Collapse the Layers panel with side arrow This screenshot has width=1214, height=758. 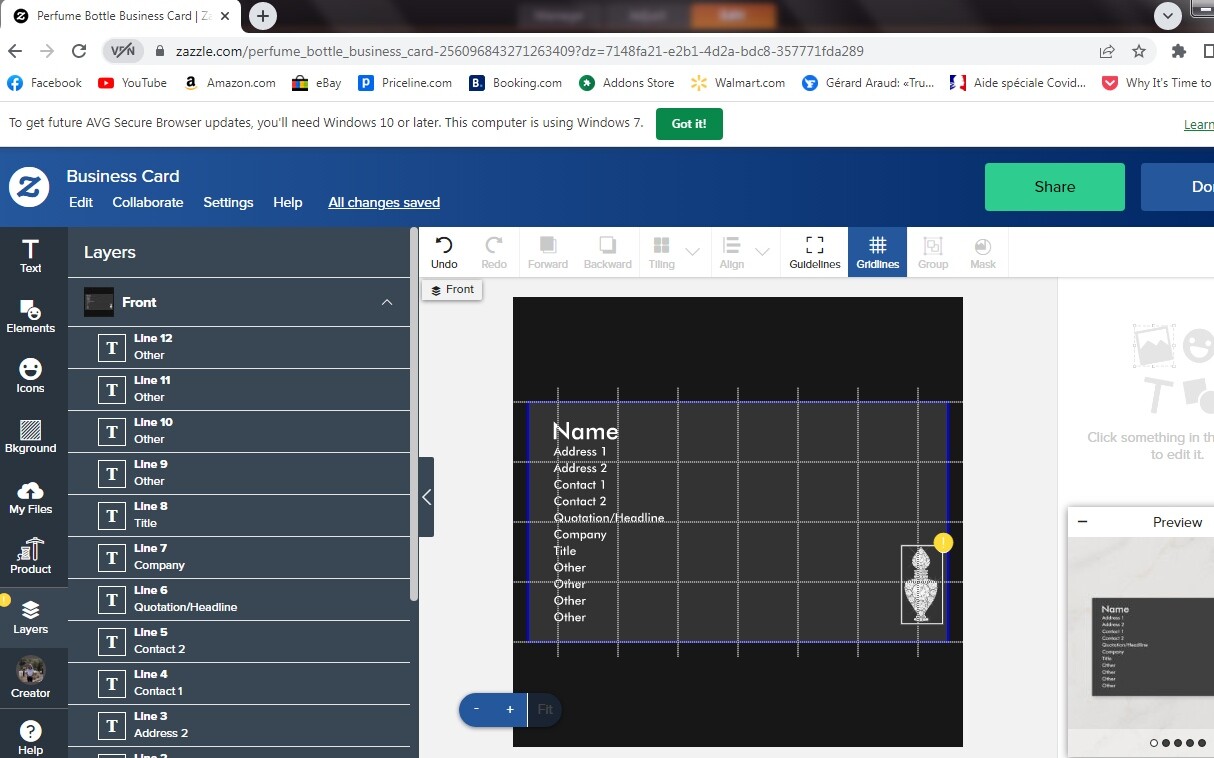pyautogui.click(x=427, y=497)
